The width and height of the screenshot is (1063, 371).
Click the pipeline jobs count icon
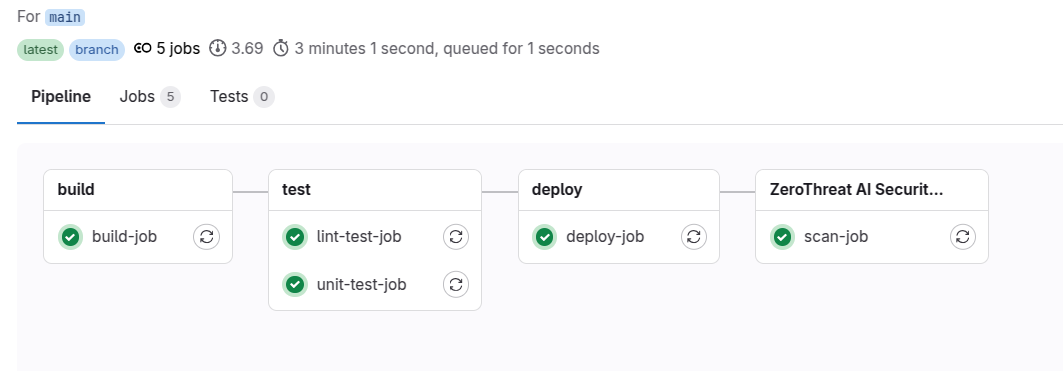(142, 49)
